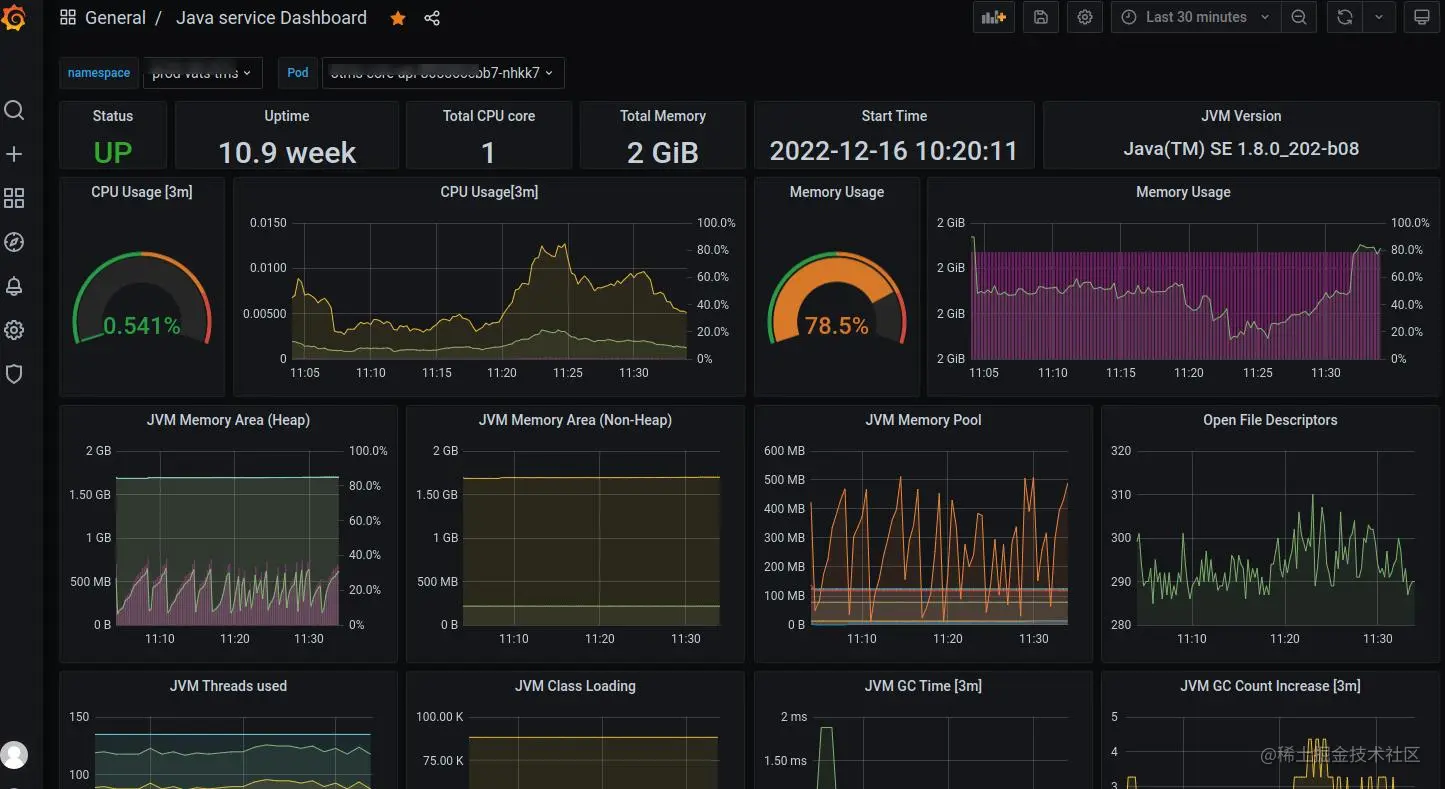Click the 0.541% CPU gauge value

(142, 326)
